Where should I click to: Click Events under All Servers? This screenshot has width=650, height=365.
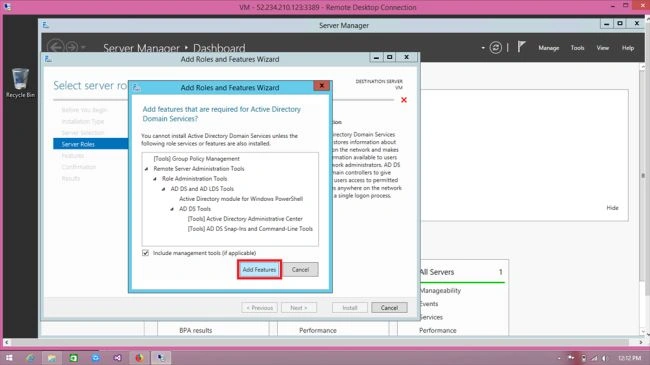pos(429,304)
